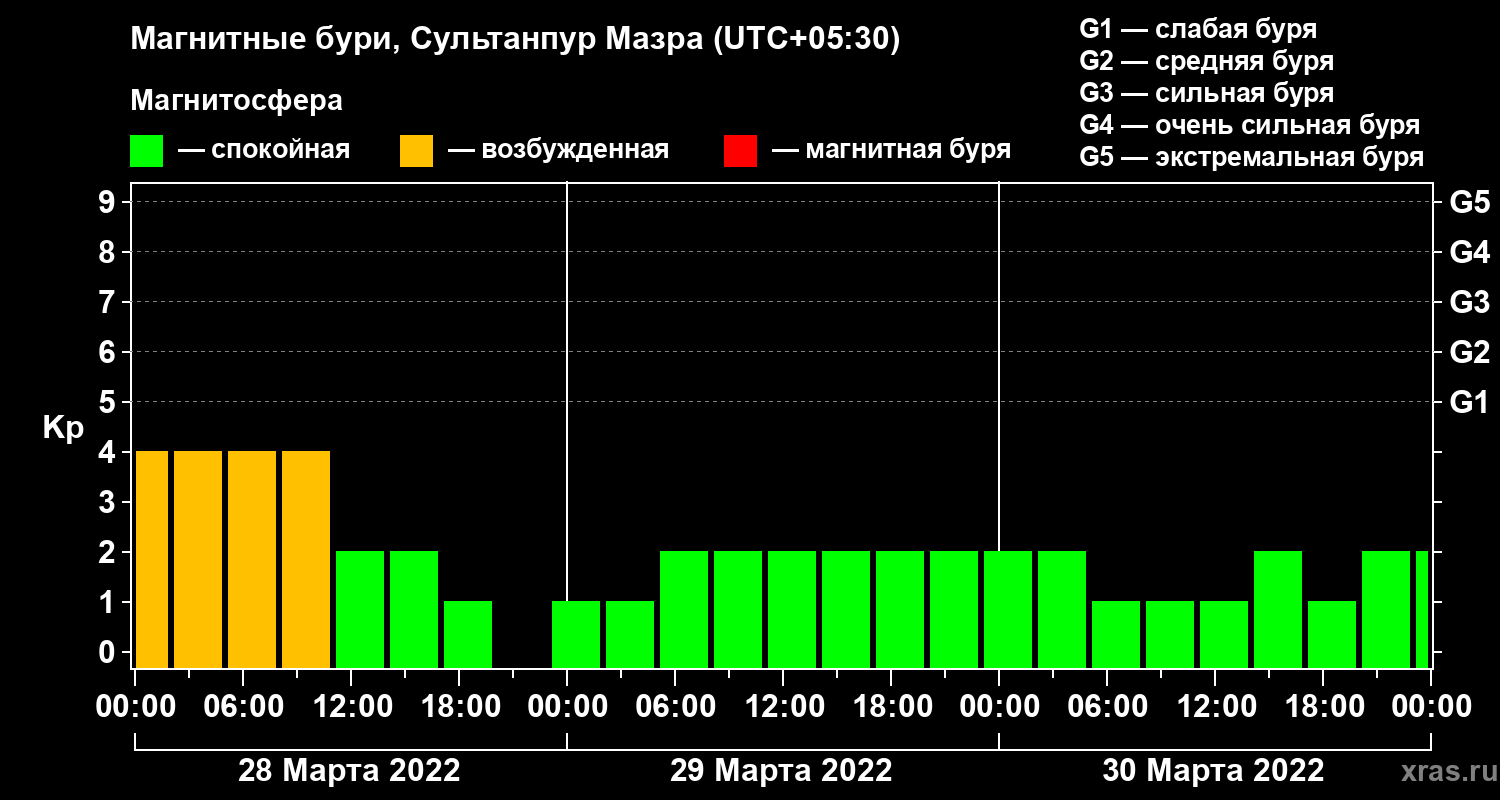The height and width of the screenshot is (800, 1500).
Task: Click the last orange Kp 4 bar before 12:00
Action: [x=306, y=559]
